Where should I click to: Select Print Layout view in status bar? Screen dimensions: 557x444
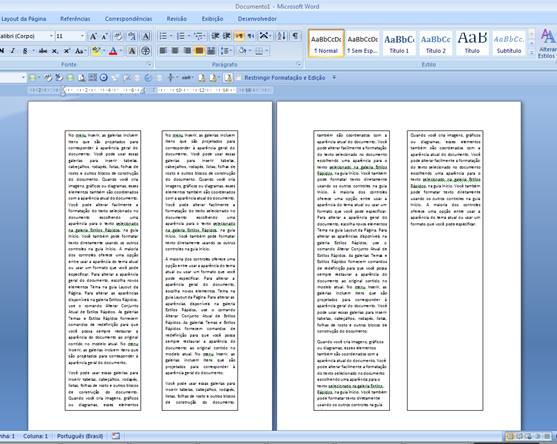point(510,436)
